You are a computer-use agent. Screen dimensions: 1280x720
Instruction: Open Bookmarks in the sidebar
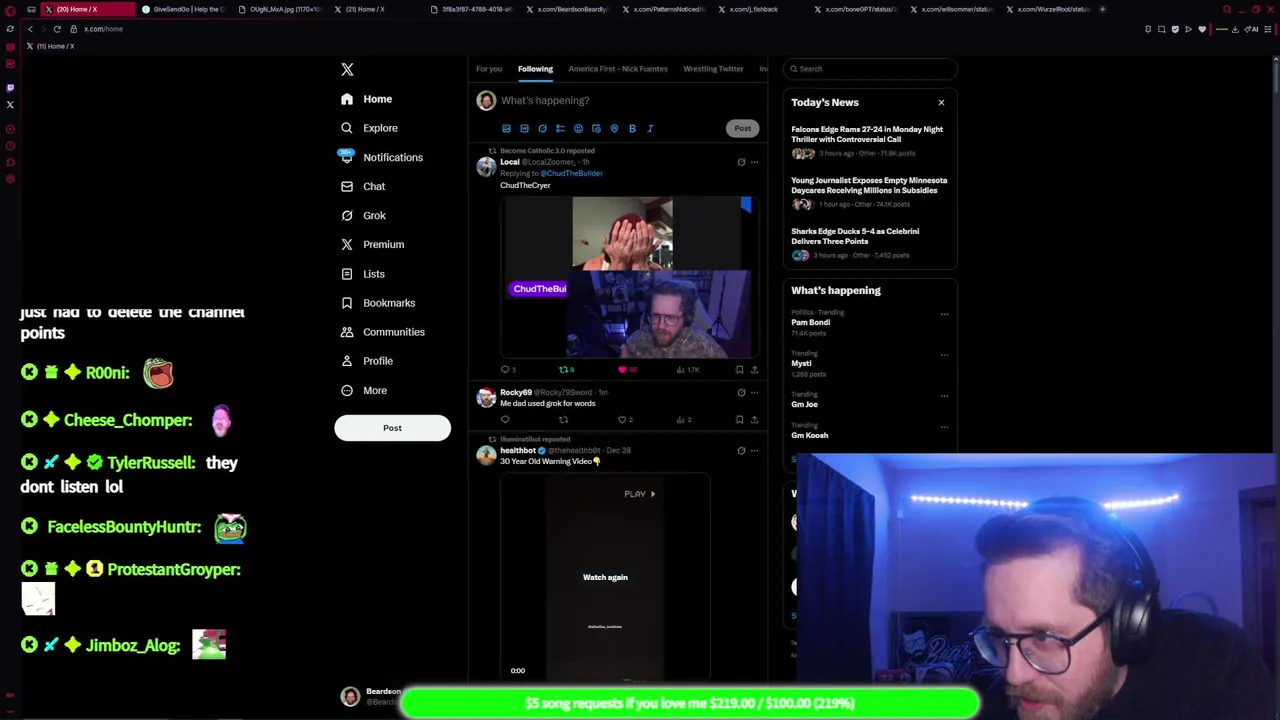378,303
